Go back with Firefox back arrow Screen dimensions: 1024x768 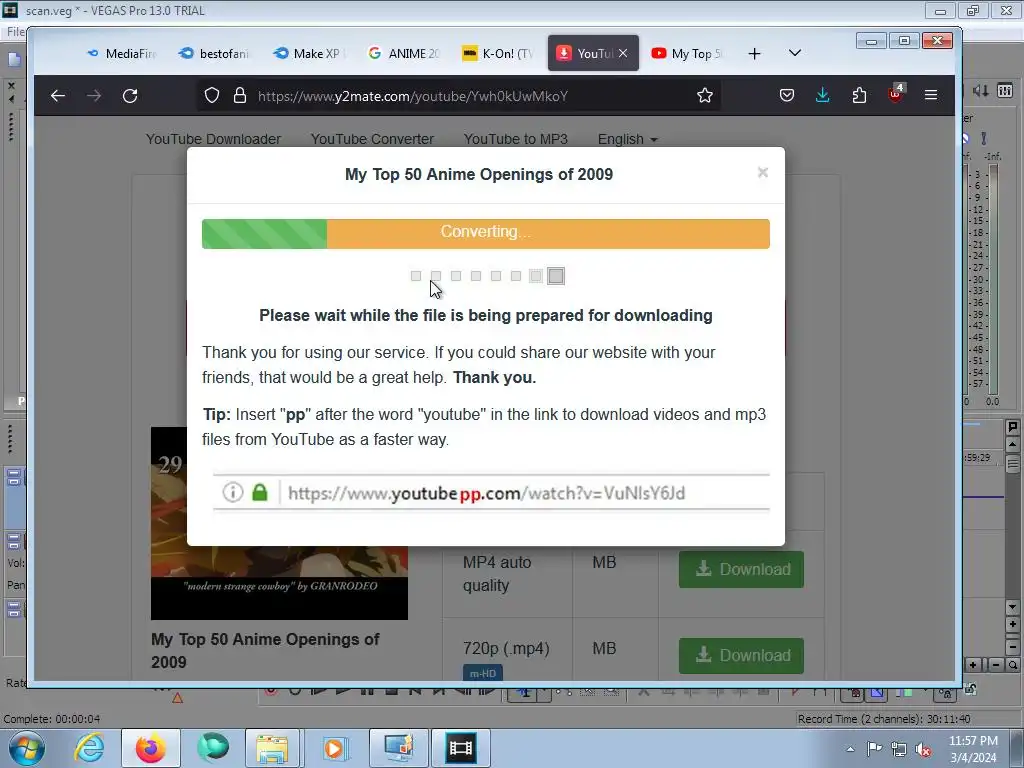(58, 96)
